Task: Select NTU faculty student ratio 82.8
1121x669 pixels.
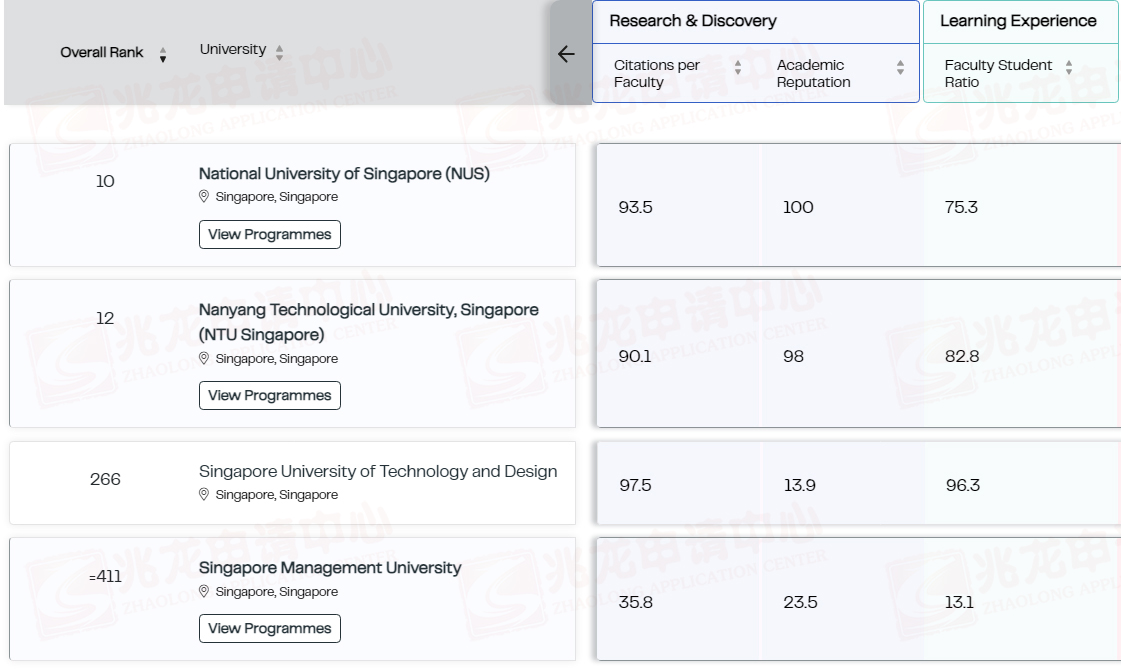Action: pyautogui.click(x=962, y=356)
